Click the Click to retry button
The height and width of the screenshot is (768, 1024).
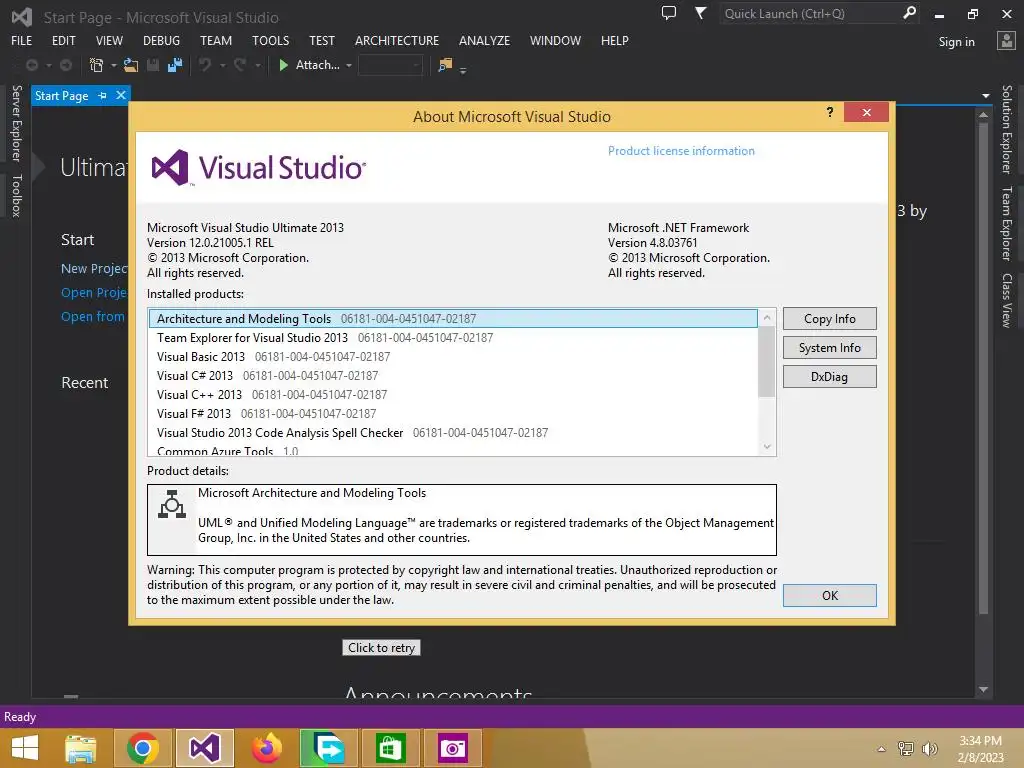[x=381, y=648]
